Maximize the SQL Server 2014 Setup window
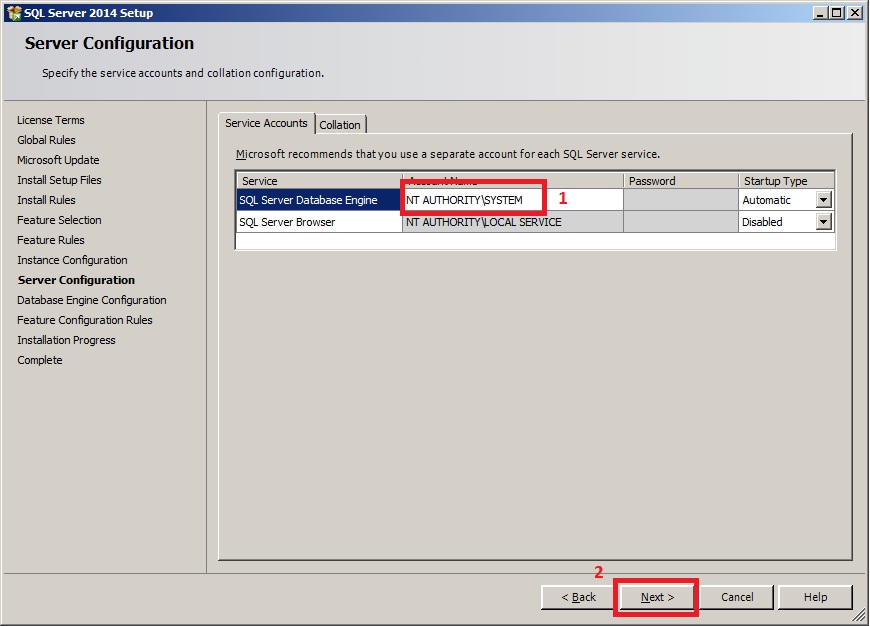The image size is (870, 626). pos(837,12)
